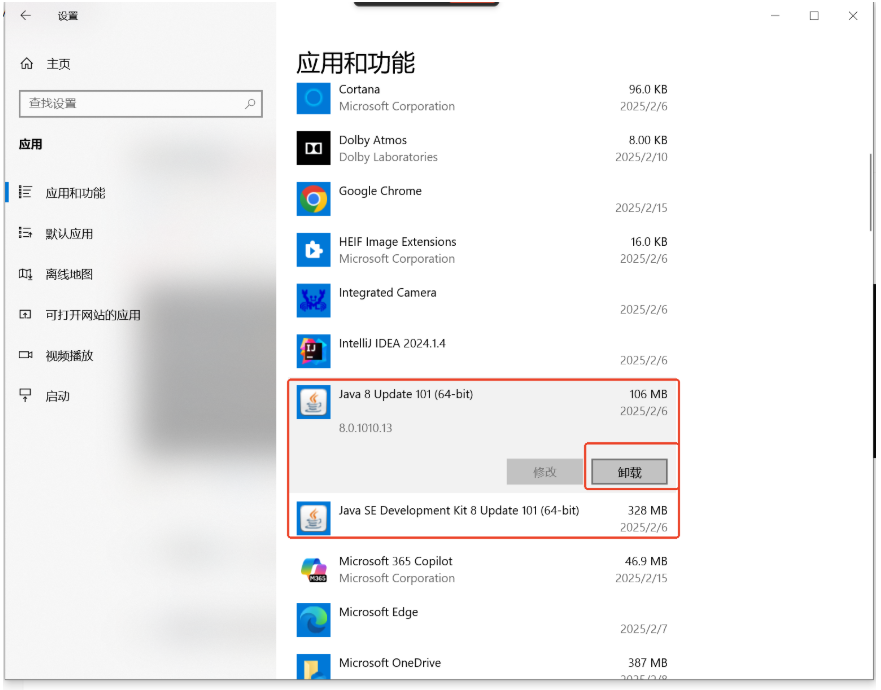Select the HEIF Image Extensions icon

click(314, 249)
